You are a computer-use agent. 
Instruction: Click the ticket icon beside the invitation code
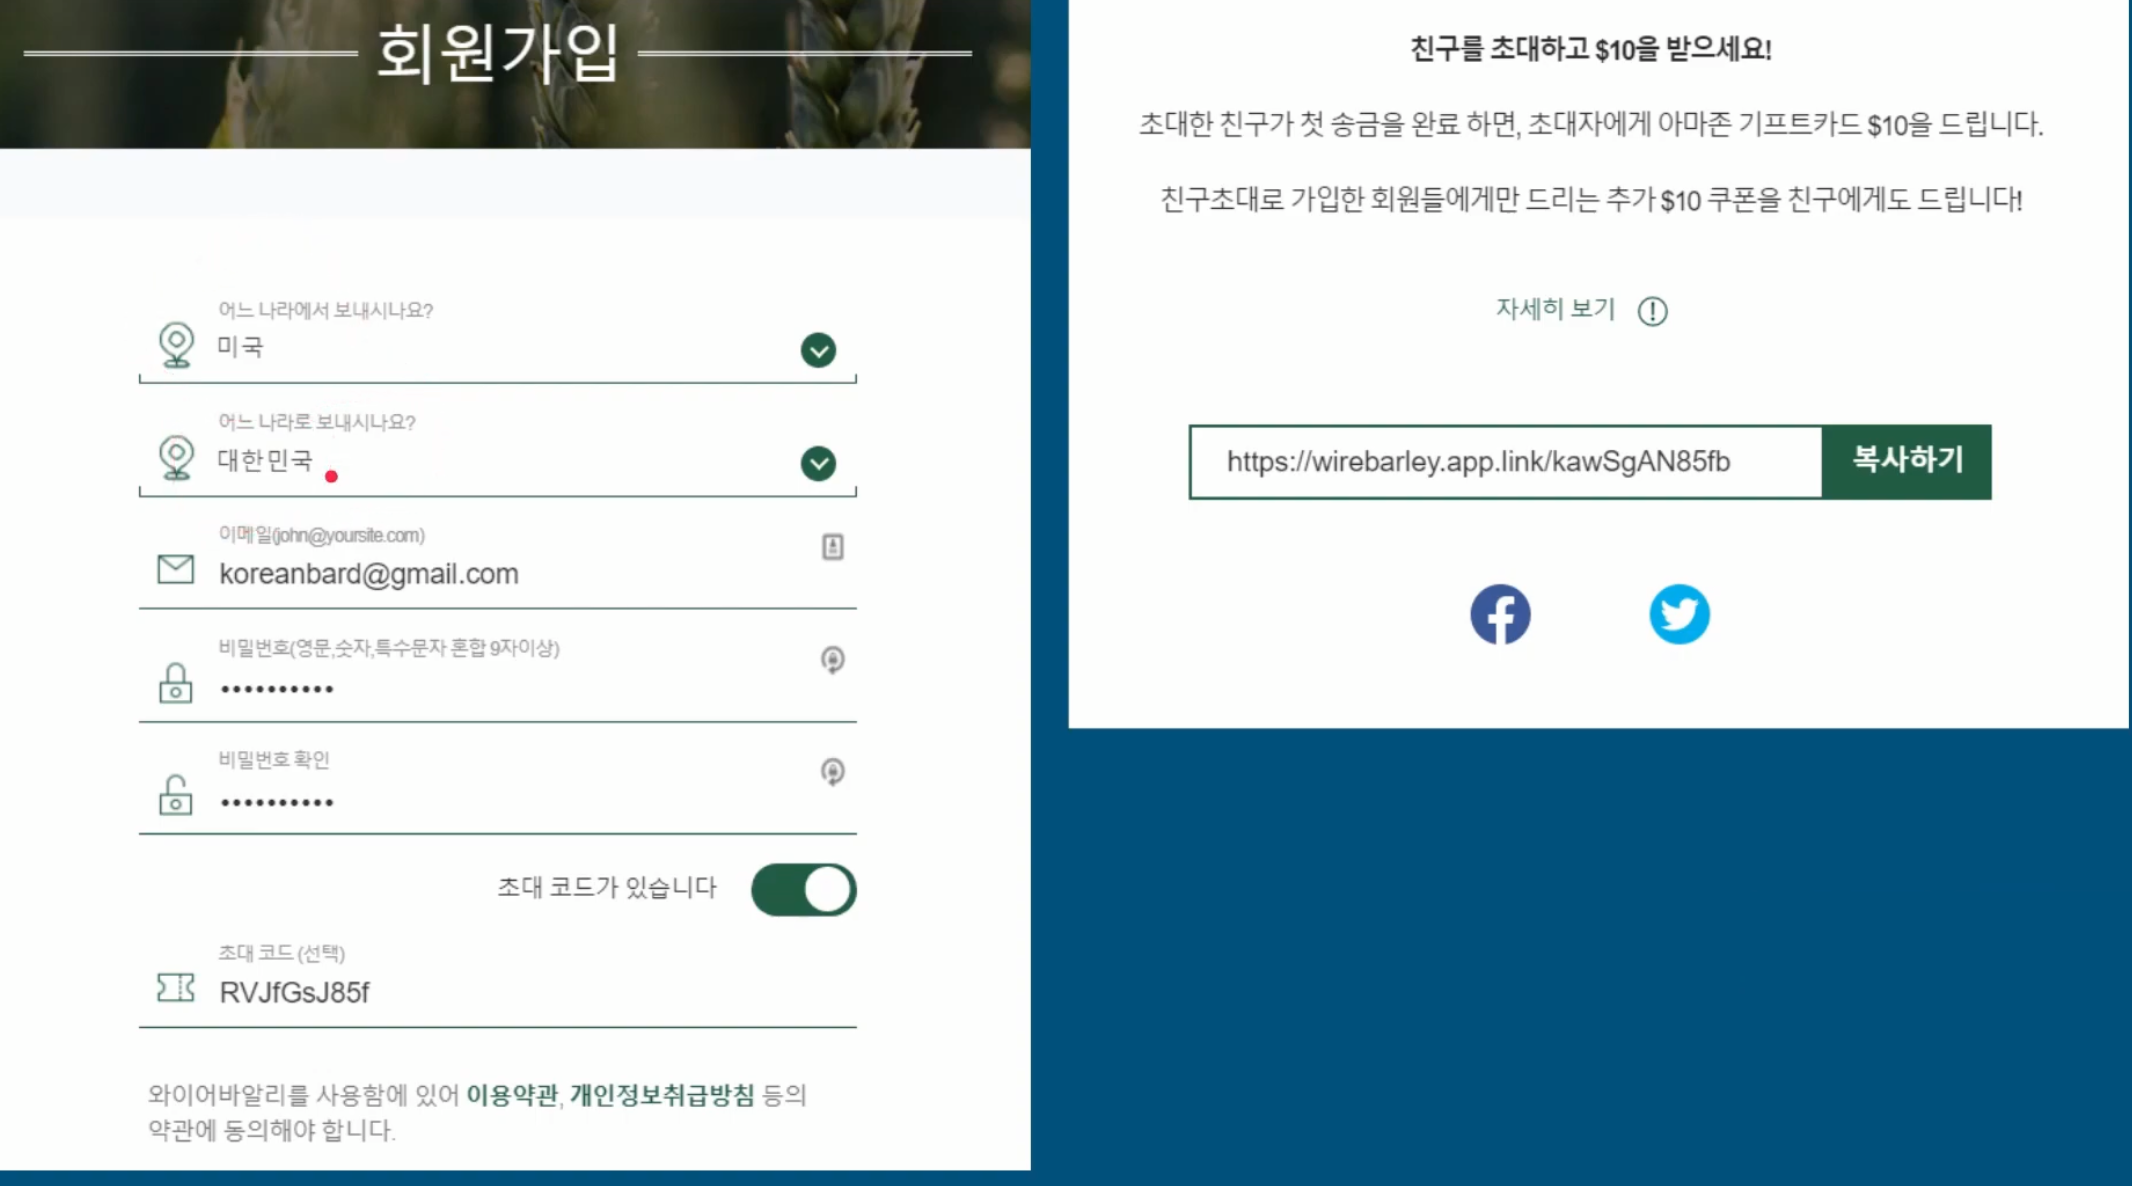pos(174,989)
